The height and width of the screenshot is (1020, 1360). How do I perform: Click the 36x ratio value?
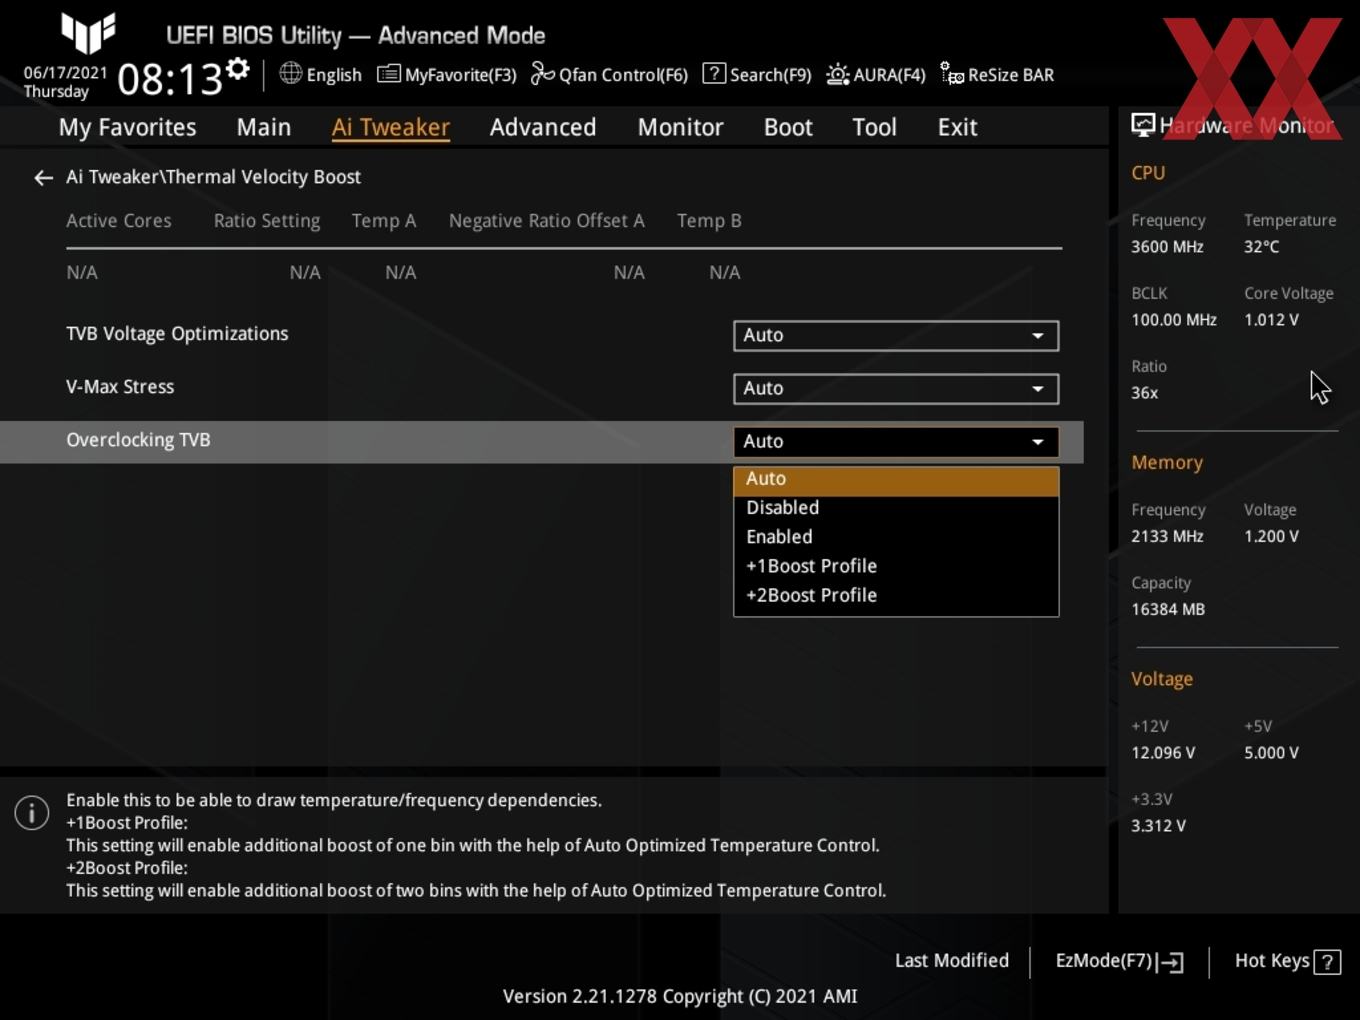[1144, 393]
